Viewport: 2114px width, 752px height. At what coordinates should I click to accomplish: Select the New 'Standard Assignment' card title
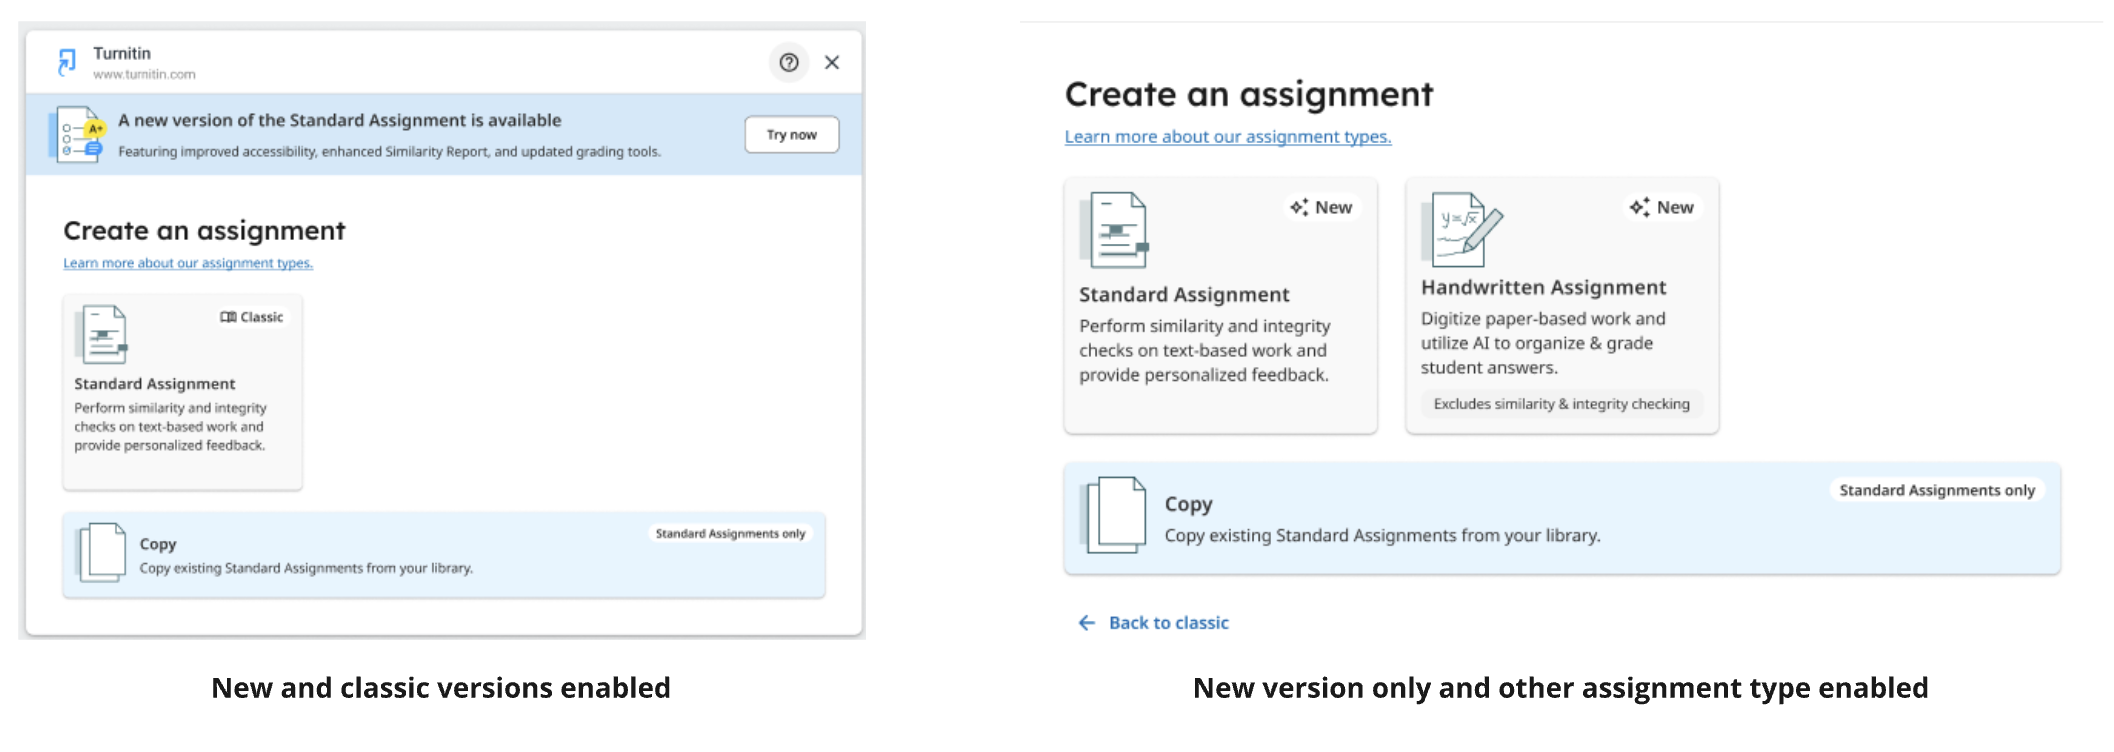tap(1184, 295)
